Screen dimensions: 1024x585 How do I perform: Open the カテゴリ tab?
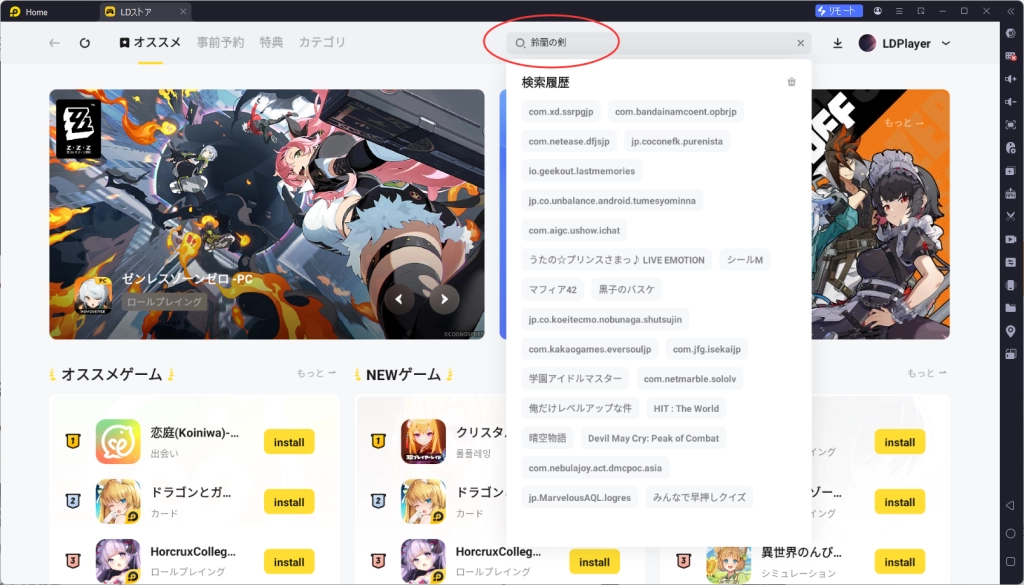322,43
